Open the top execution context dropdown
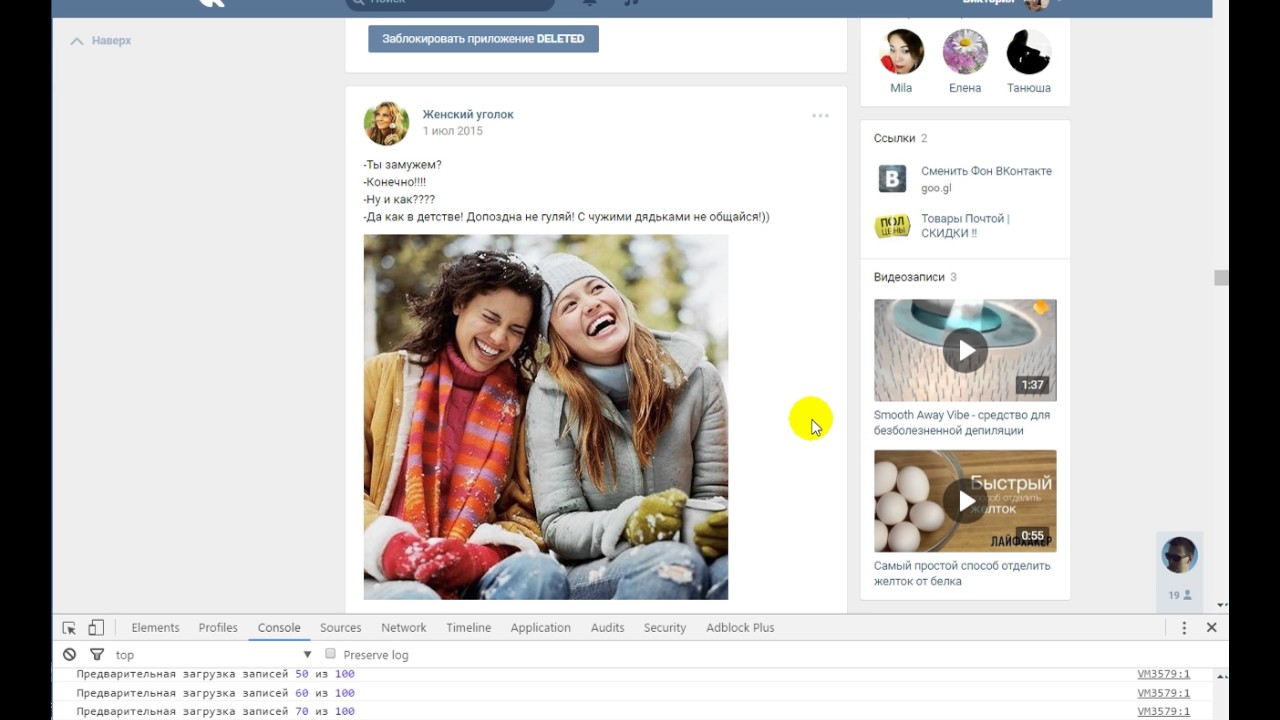 pos(213,655)
